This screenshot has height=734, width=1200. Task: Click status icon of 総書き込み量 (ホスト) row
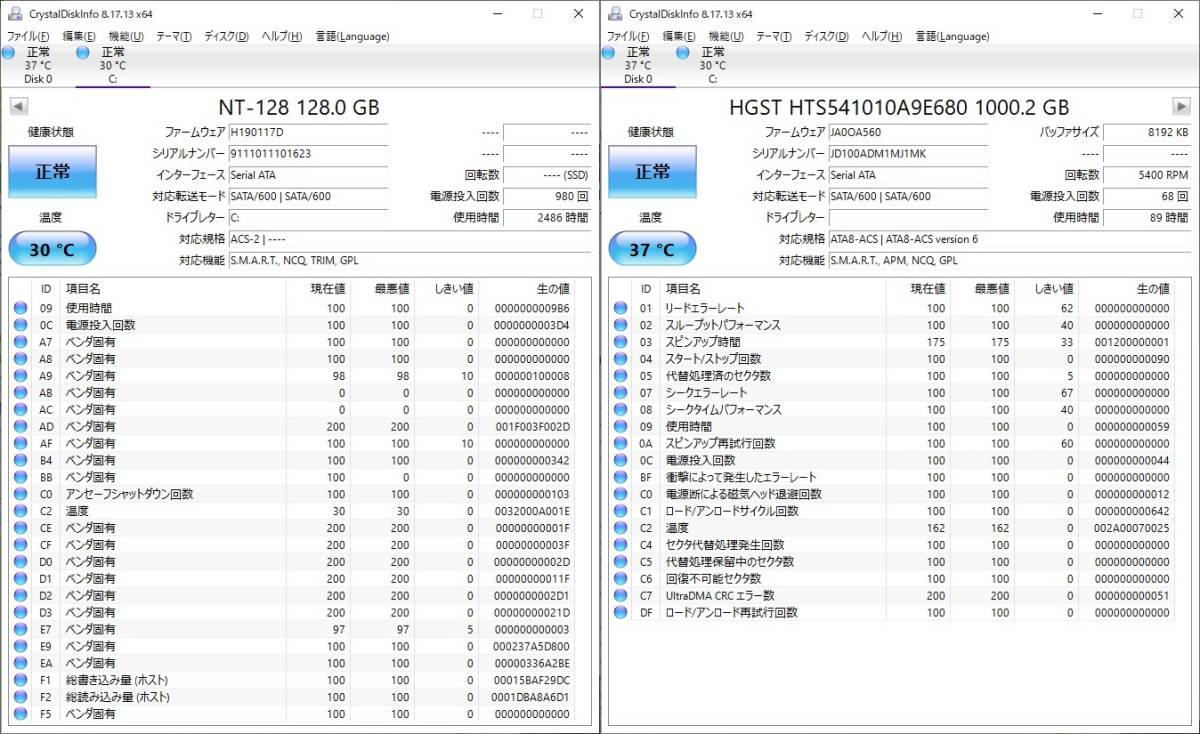(x=20, y=680)
